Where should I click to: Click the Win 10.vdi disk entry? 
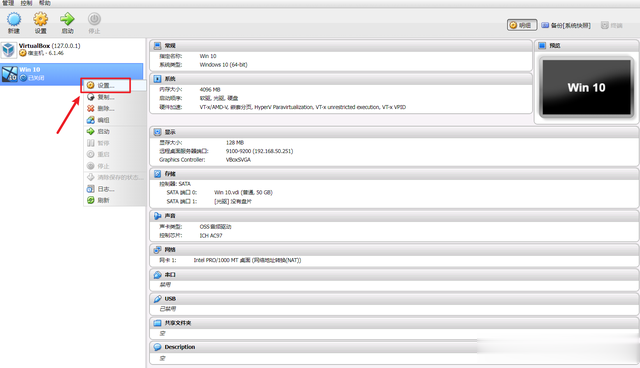(243, 193)
